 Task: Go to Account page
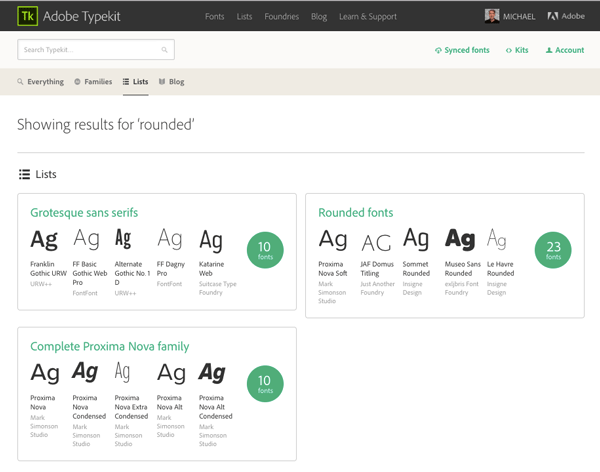(x=565, y=50)
